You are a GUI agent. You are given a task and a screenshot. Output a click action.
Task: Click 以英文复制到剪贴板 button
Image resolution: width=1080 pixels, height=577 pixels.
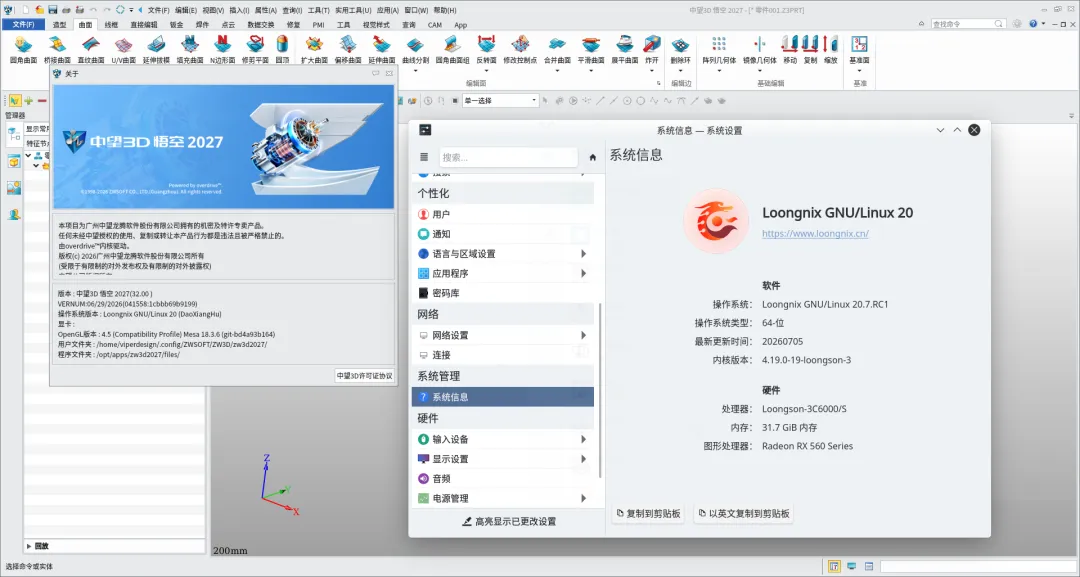(x=744, y=514)
